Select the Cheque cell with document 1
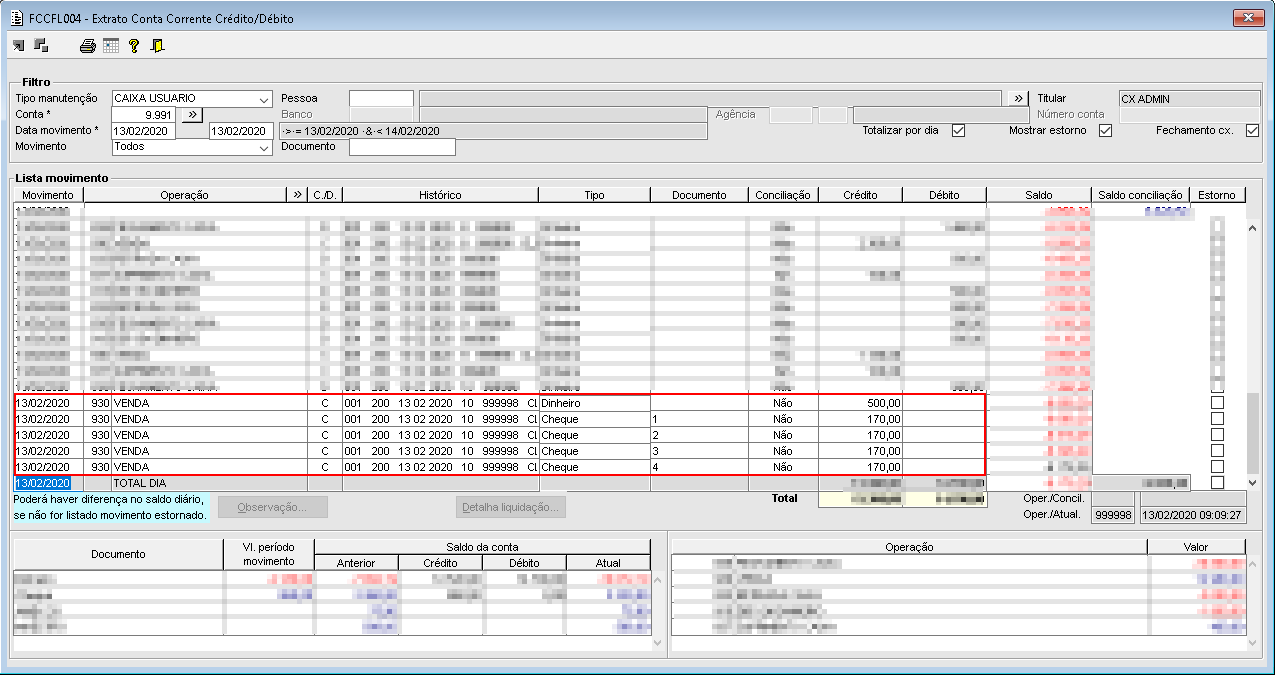 [594, 419]
